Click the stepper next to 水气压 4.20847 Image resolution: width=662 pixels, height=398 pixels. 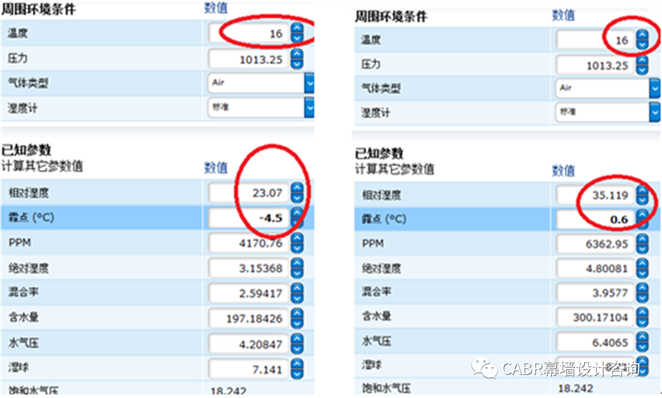pos(297,344)
